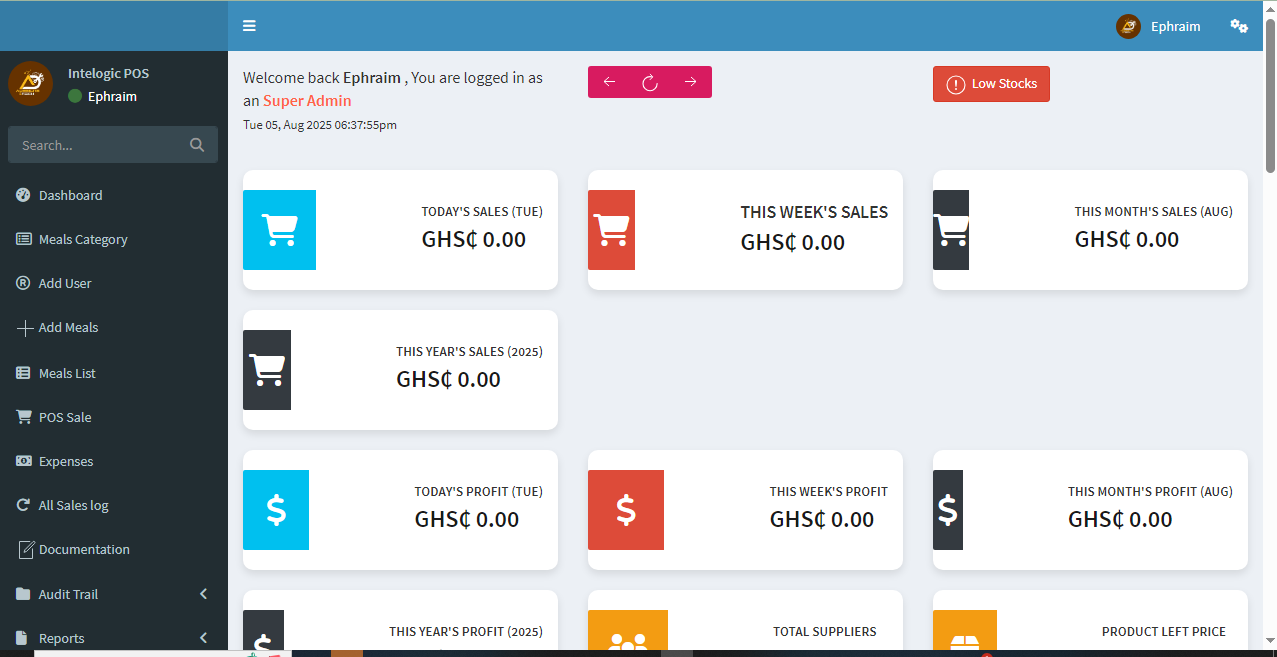Click the Audit Trail folder icon
Screen dimensions: 1277x657
(23, 594)
